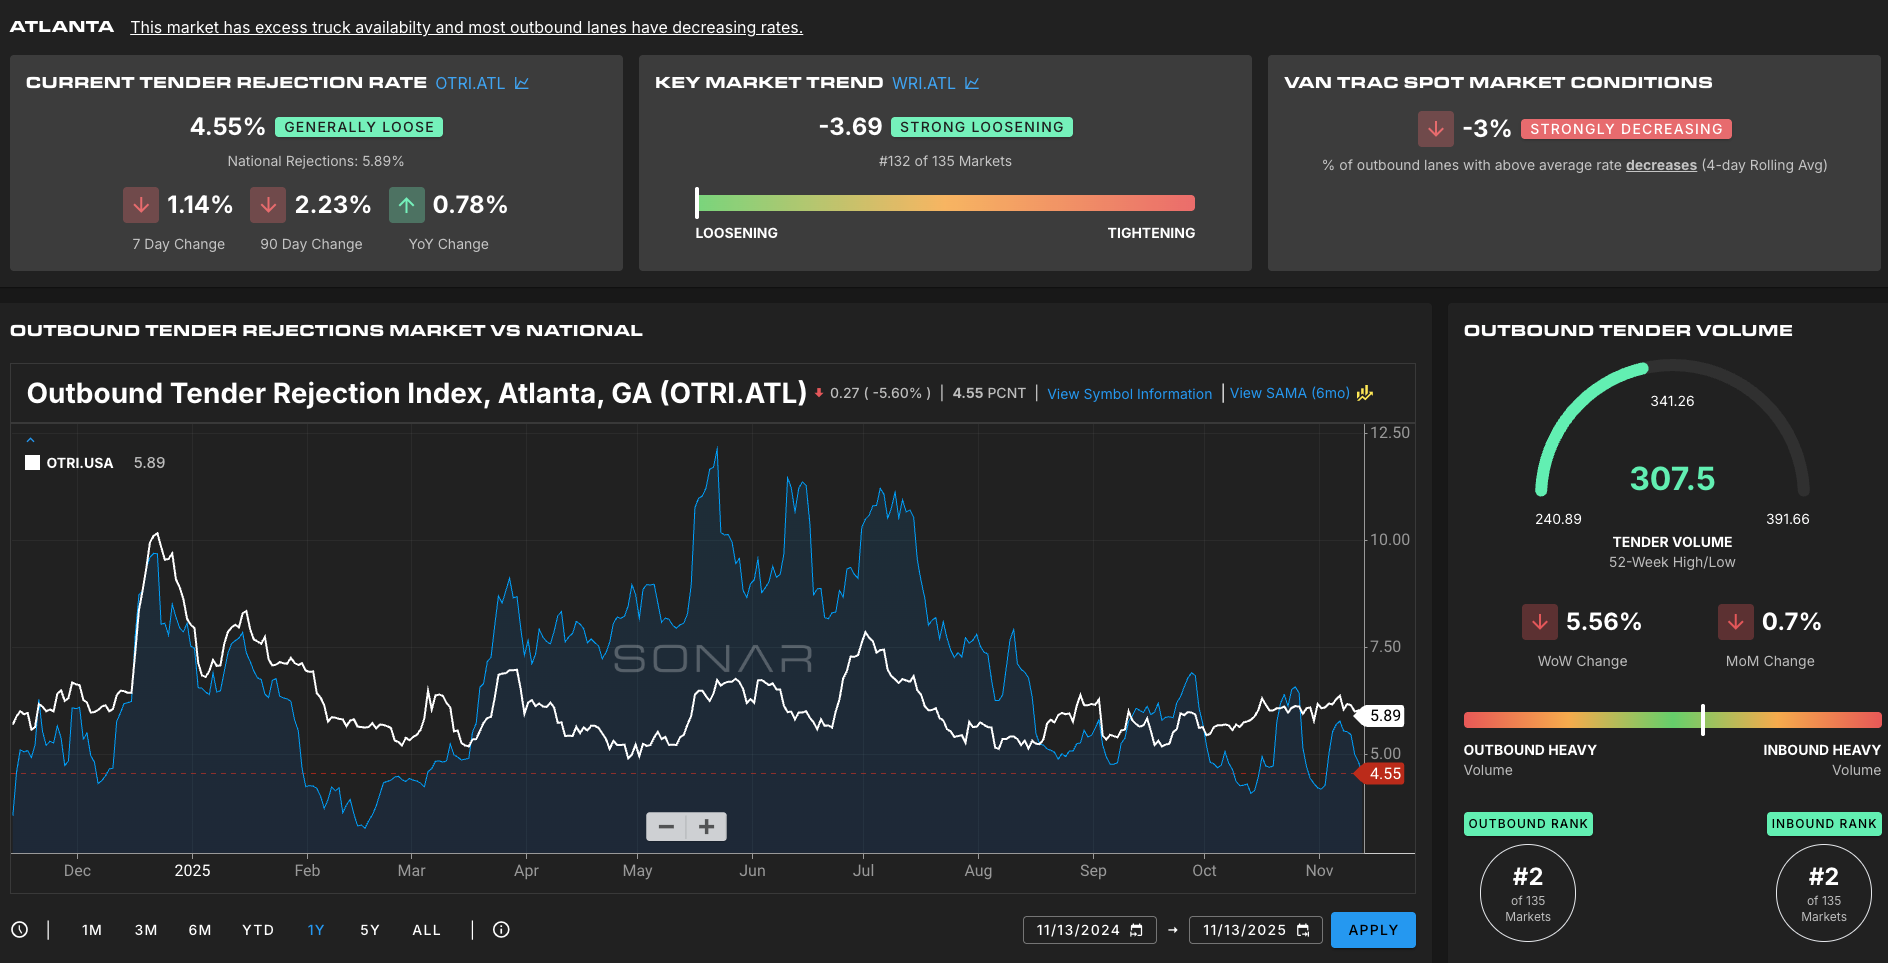The width and height of the screenshot is (1888, 963).
Task: Open the View SAMA (6mo) link
Action: tap(1289, 393)
